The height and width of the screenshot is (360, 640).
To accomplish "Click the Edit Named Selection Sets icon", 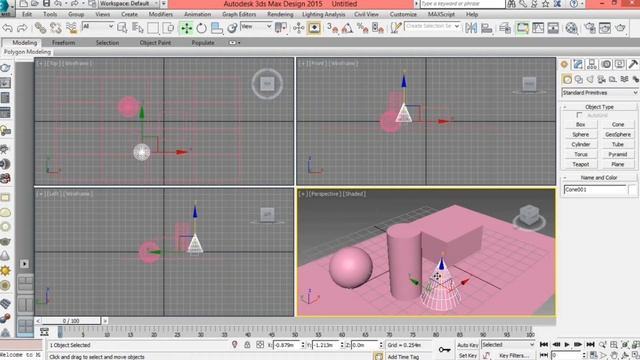I will coord(396,28).
